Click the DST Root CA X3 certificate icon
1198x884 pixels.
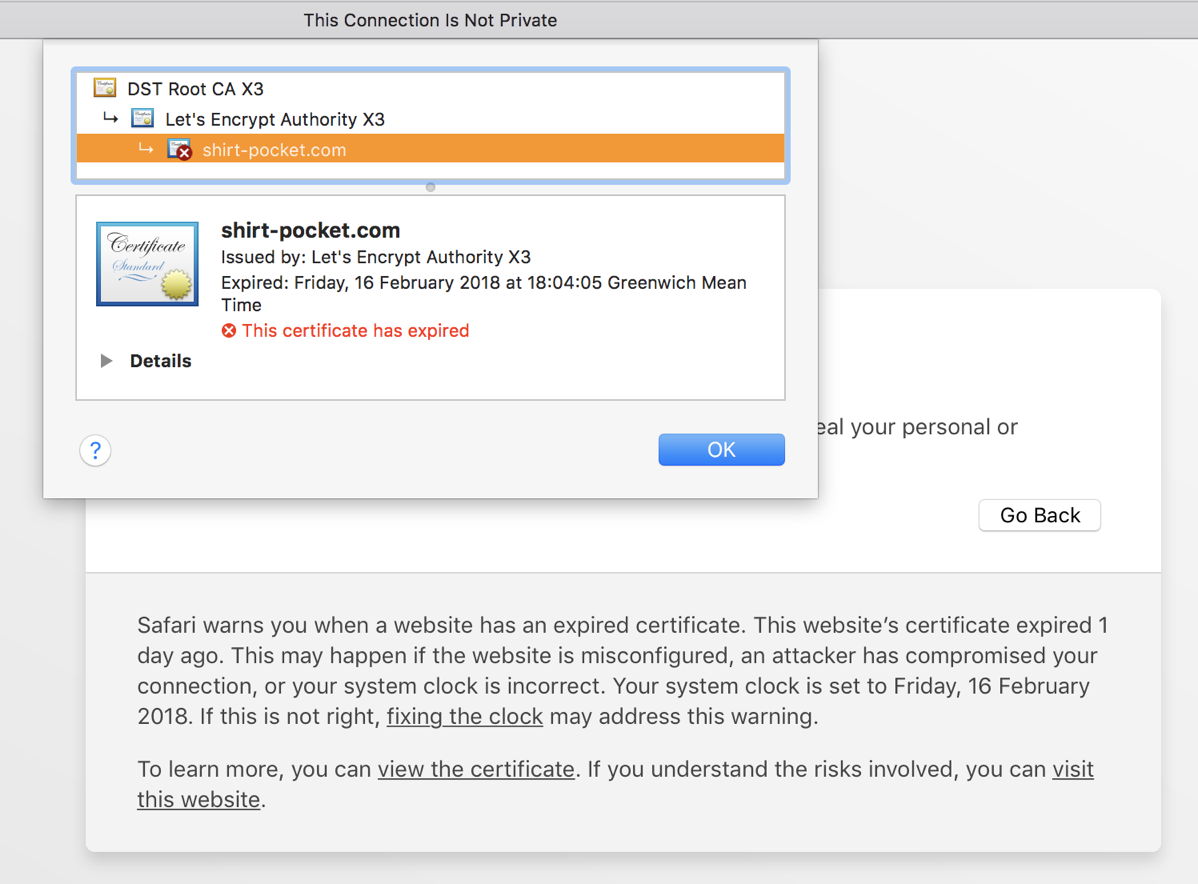coord(104,88)
